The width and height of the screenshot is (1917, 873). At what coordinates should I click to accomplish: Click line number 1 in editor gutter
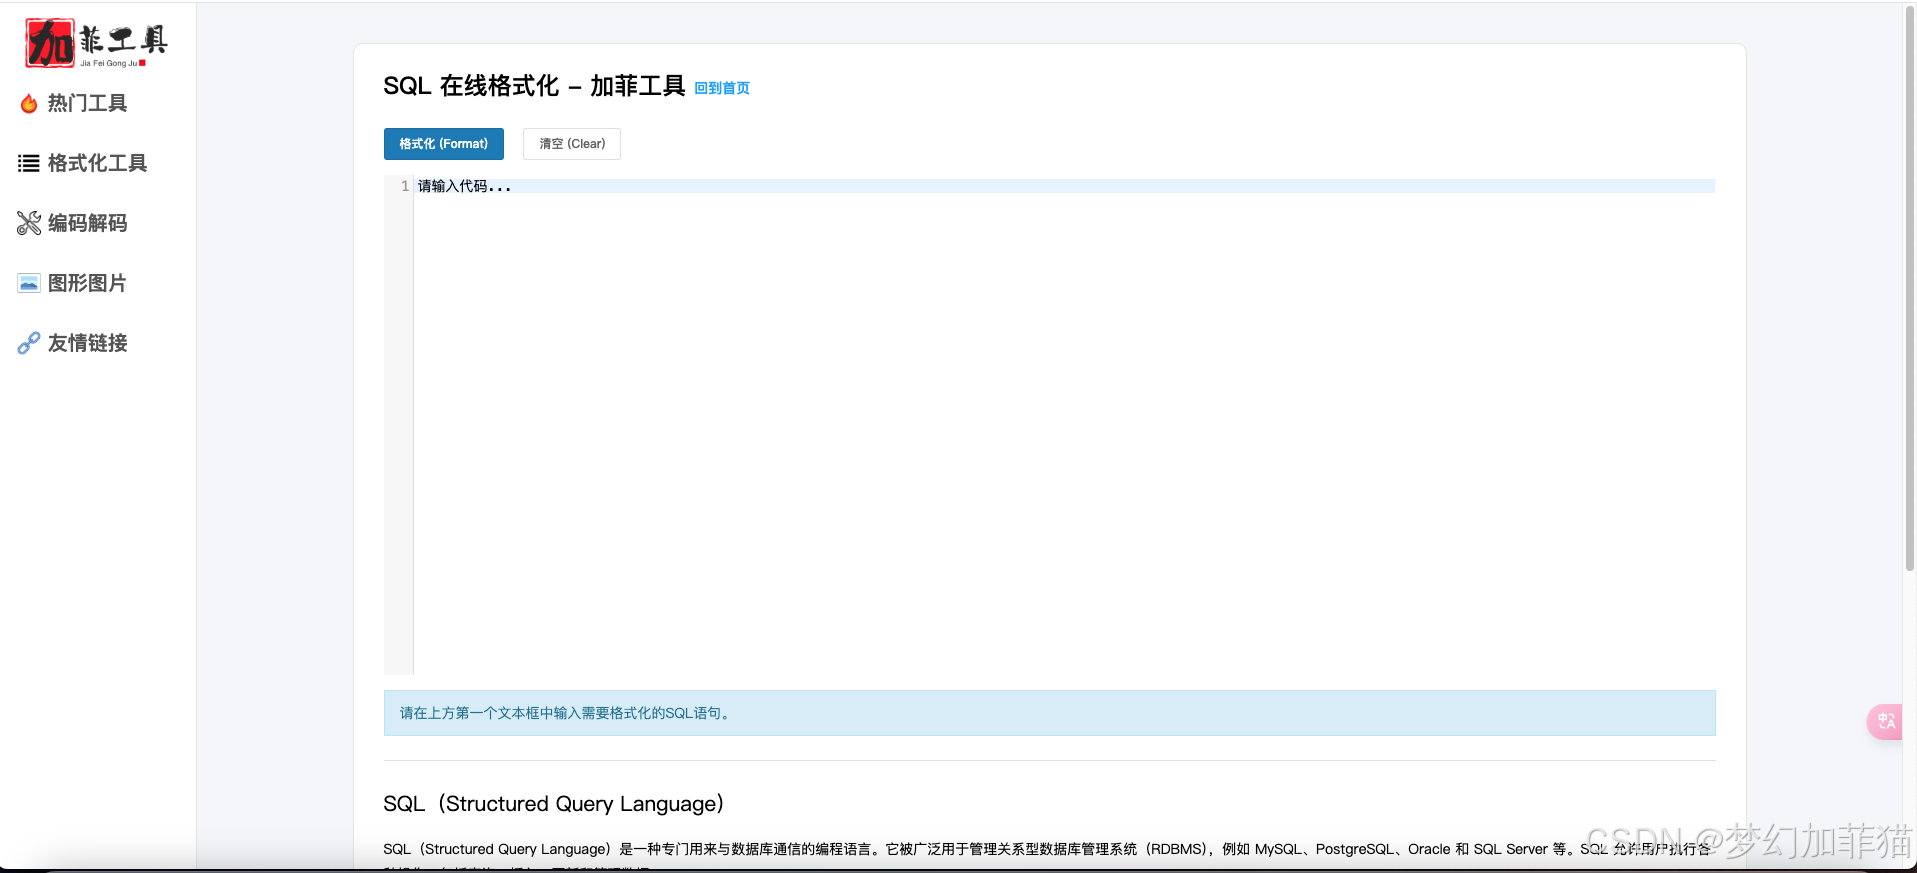point(404,186)
